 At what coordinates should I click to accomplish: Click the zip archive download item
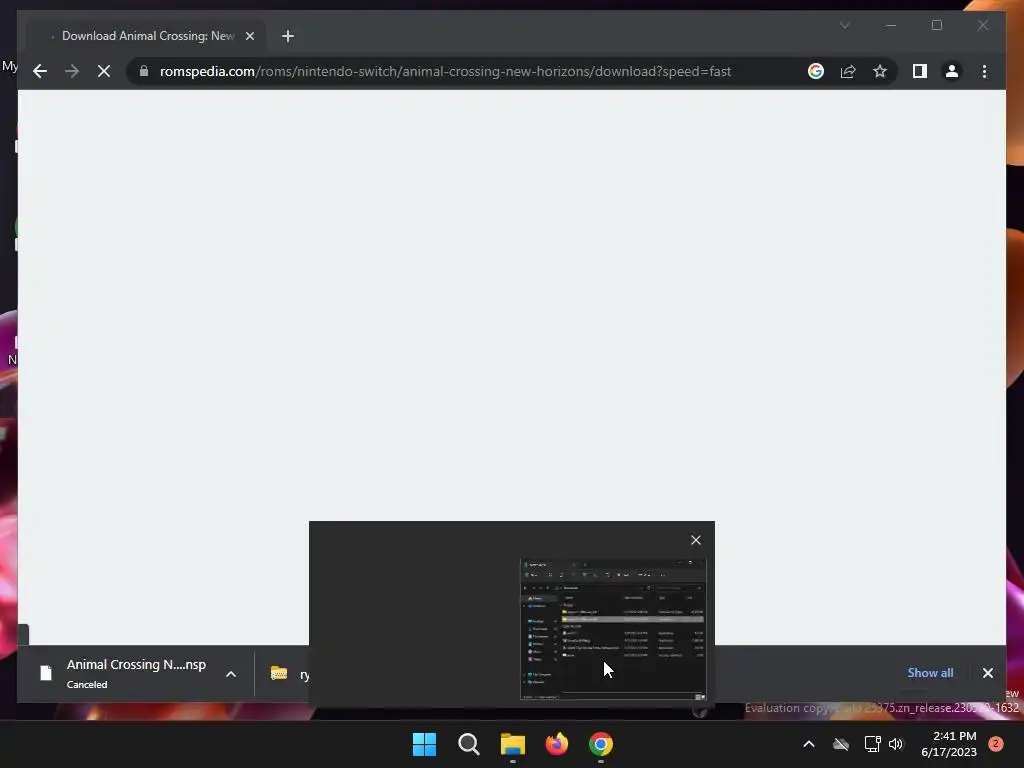(x=284, y=674)
